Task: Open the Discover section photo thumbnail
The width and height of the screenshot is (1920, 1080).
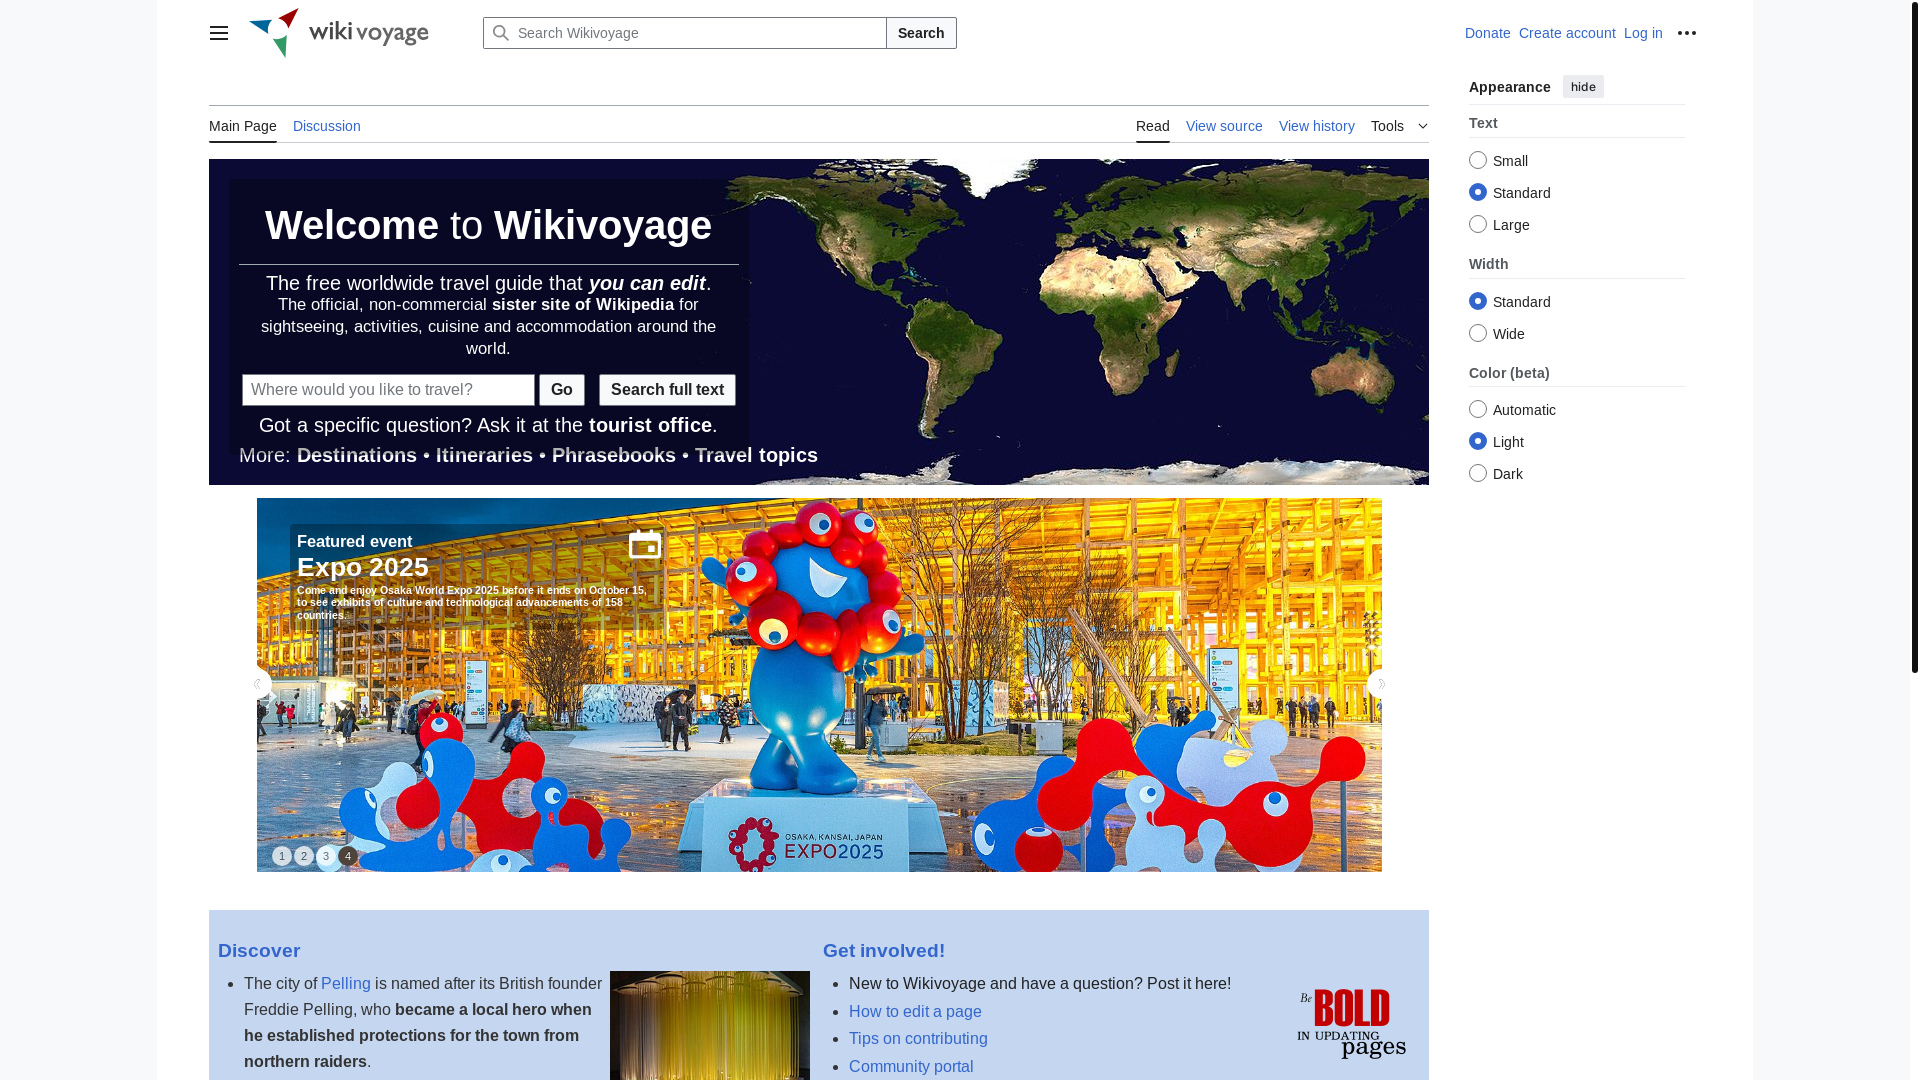Action: tap(710, 1026)
